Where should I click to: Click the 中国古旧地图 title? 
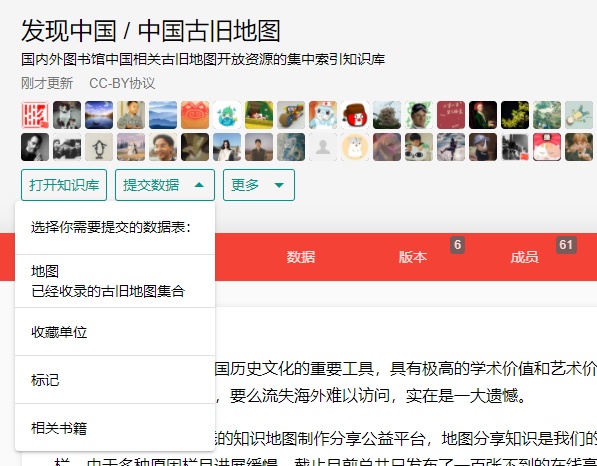[209, 31]
